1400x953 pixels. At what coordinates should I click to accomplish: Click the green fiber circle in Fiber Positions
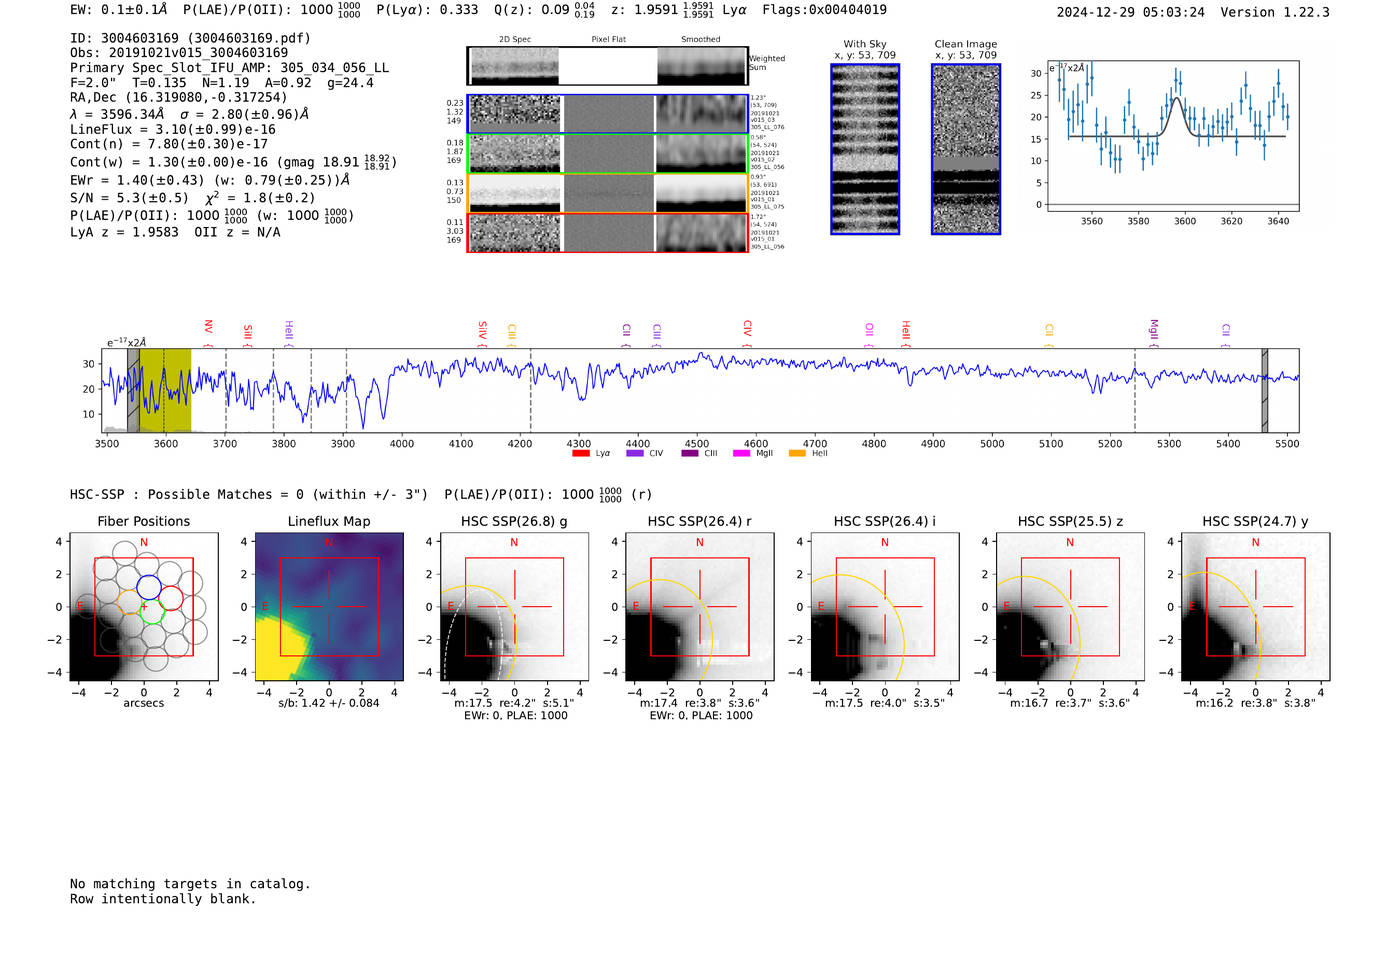(x=151, y=611)
